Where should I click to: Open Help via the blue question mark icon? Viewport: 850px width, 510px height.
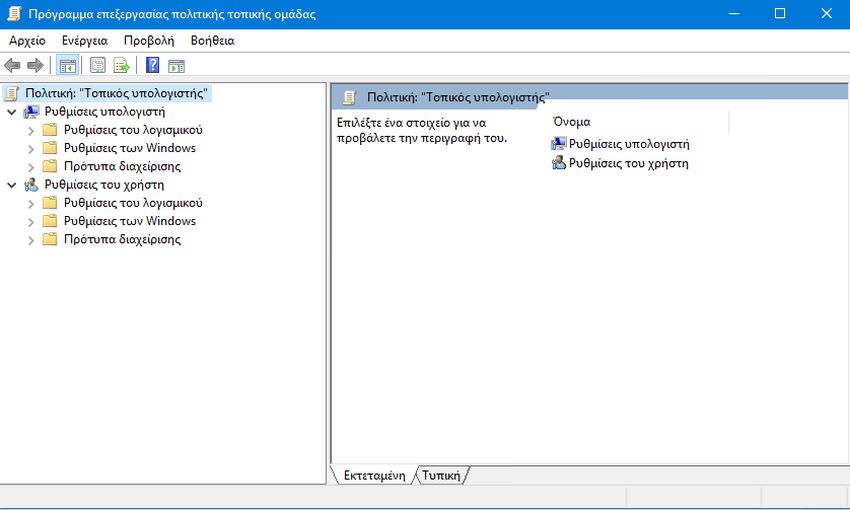(x=153, y=66)
